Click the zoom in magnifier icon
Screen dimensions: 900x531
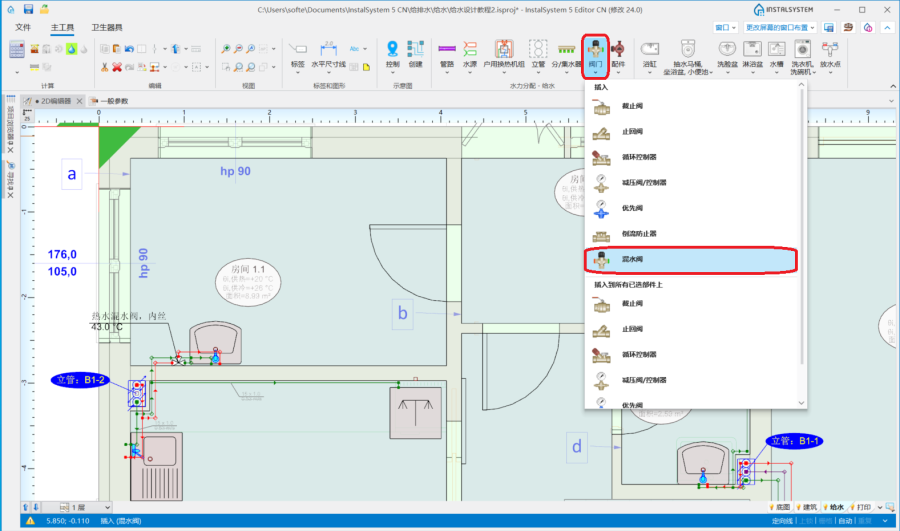pos(226,49)
